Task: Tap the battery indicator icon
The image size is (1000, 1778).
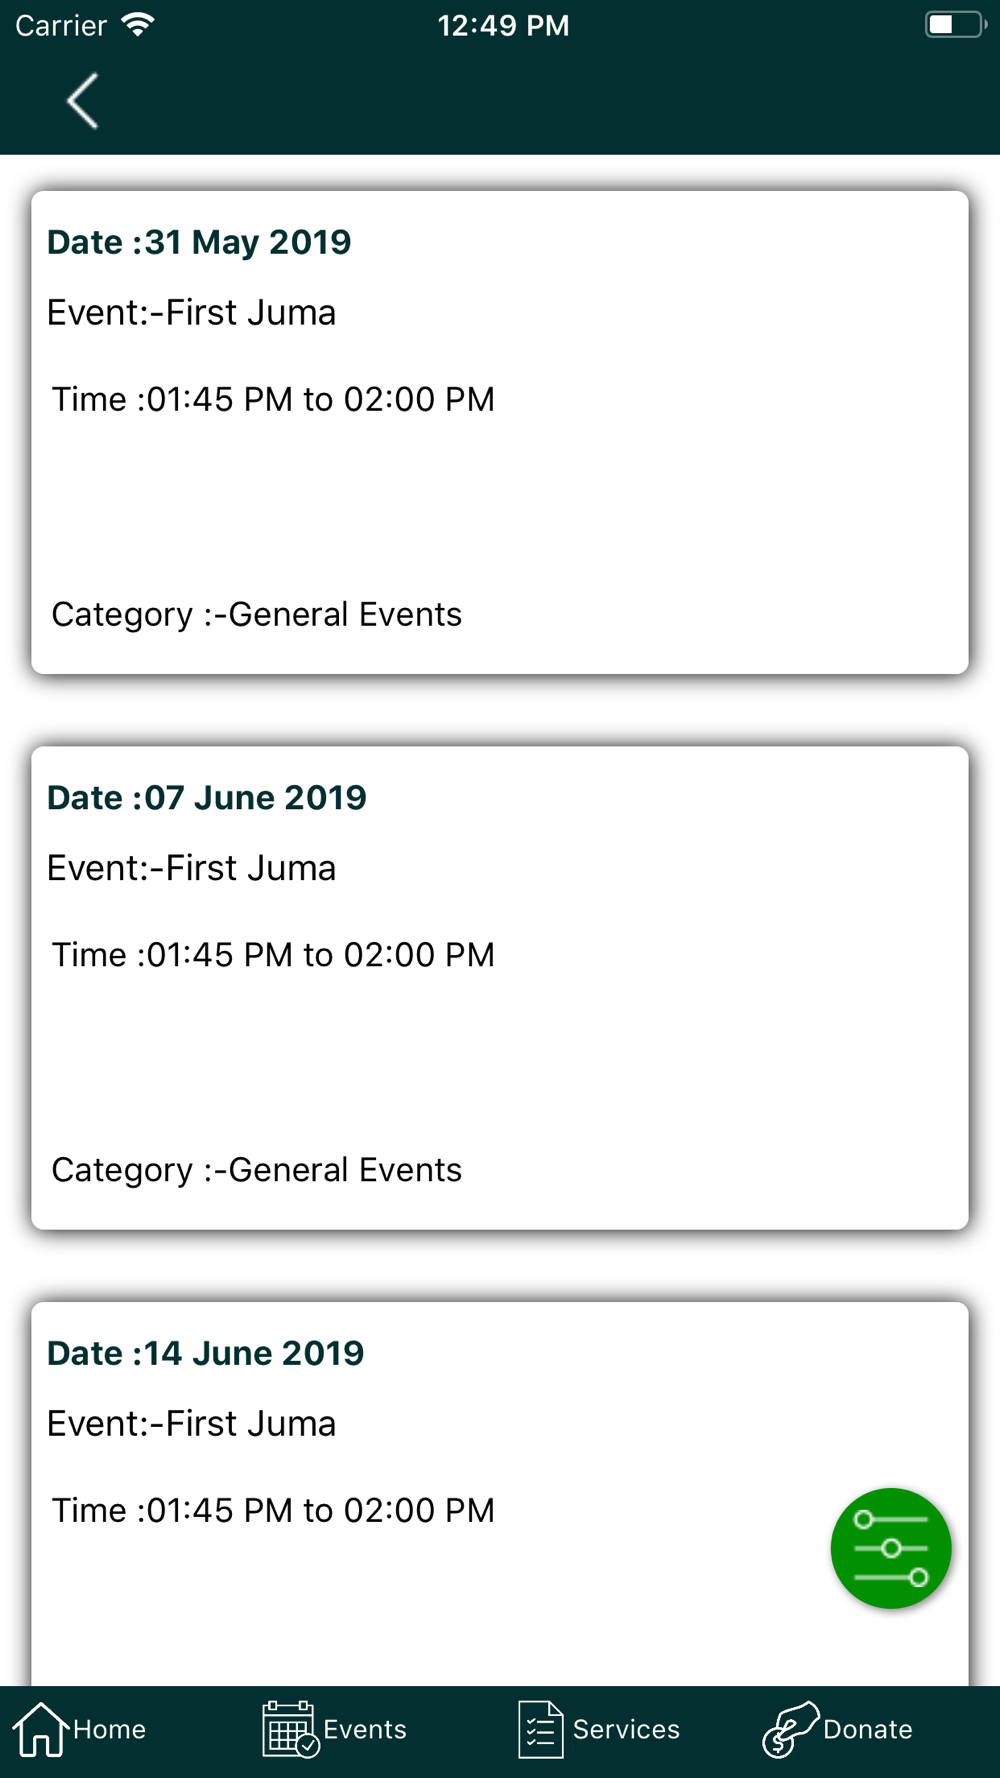Action: pos(955,25)
